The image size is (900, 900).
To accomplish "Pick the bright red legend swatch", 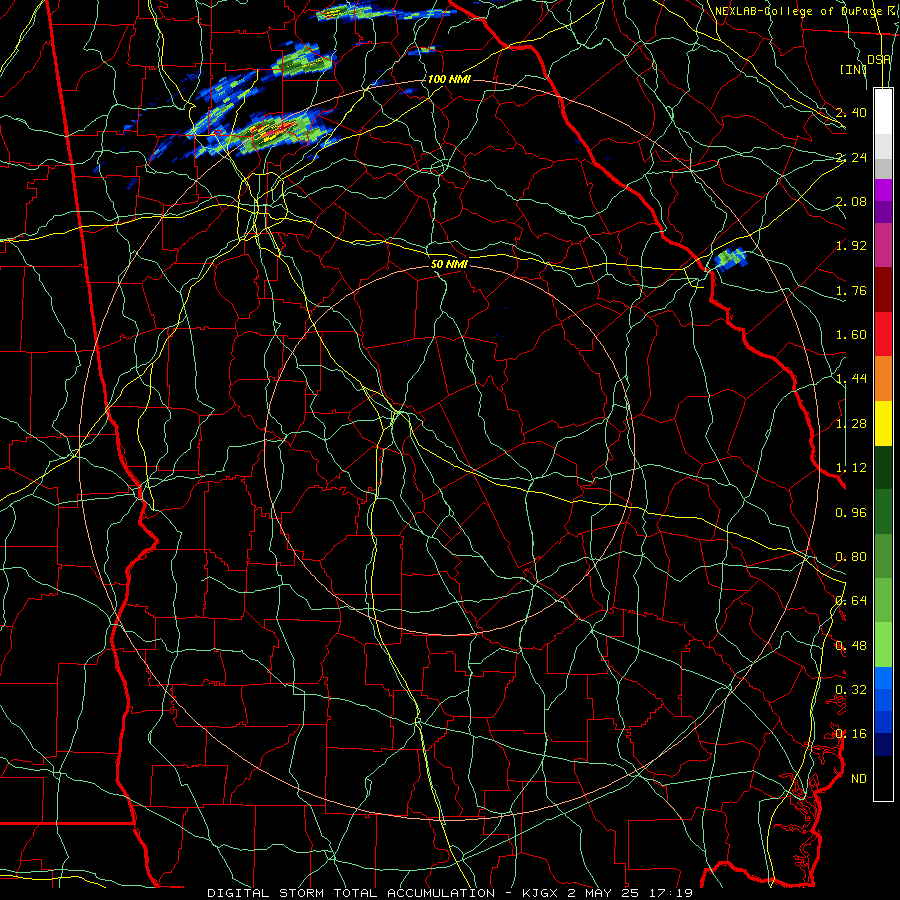I will tap(883, 334).
